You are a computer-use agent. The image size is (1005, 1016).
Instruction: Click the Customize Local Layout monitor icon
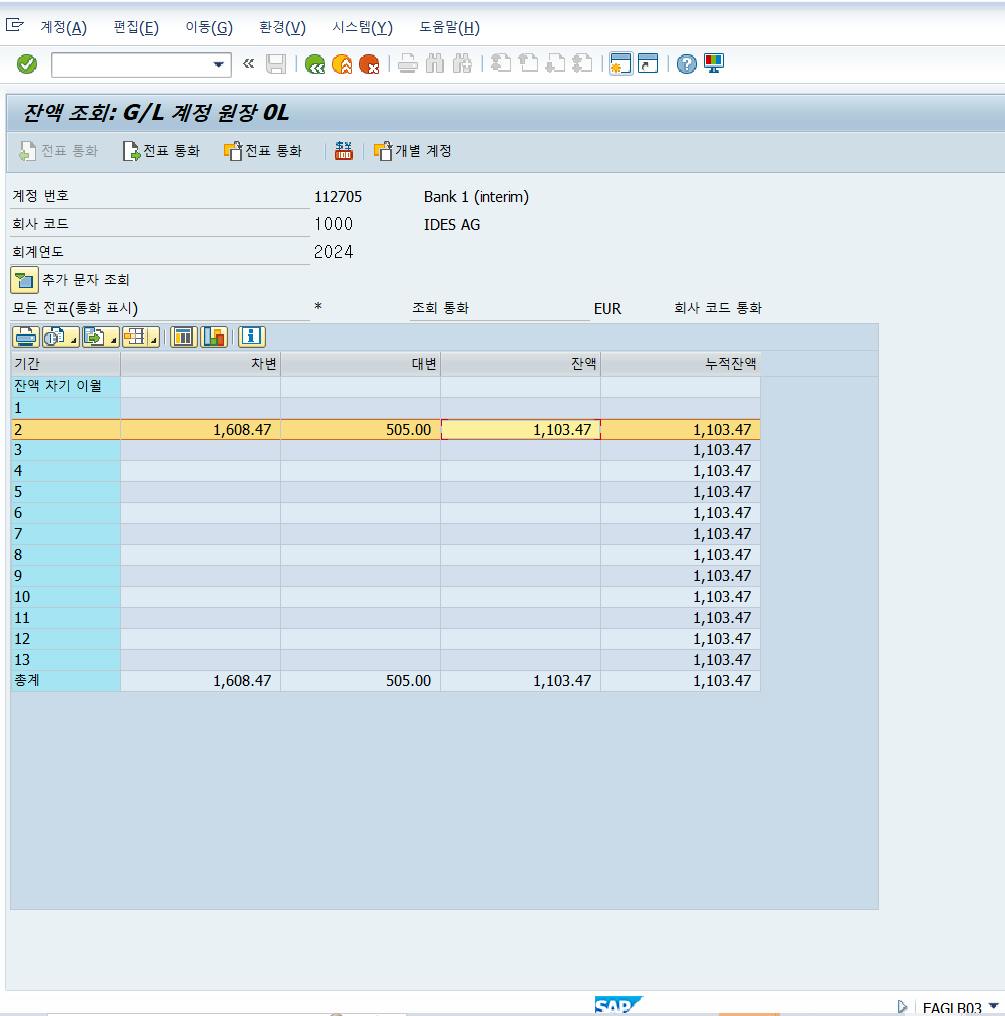(x=714, y=64)
